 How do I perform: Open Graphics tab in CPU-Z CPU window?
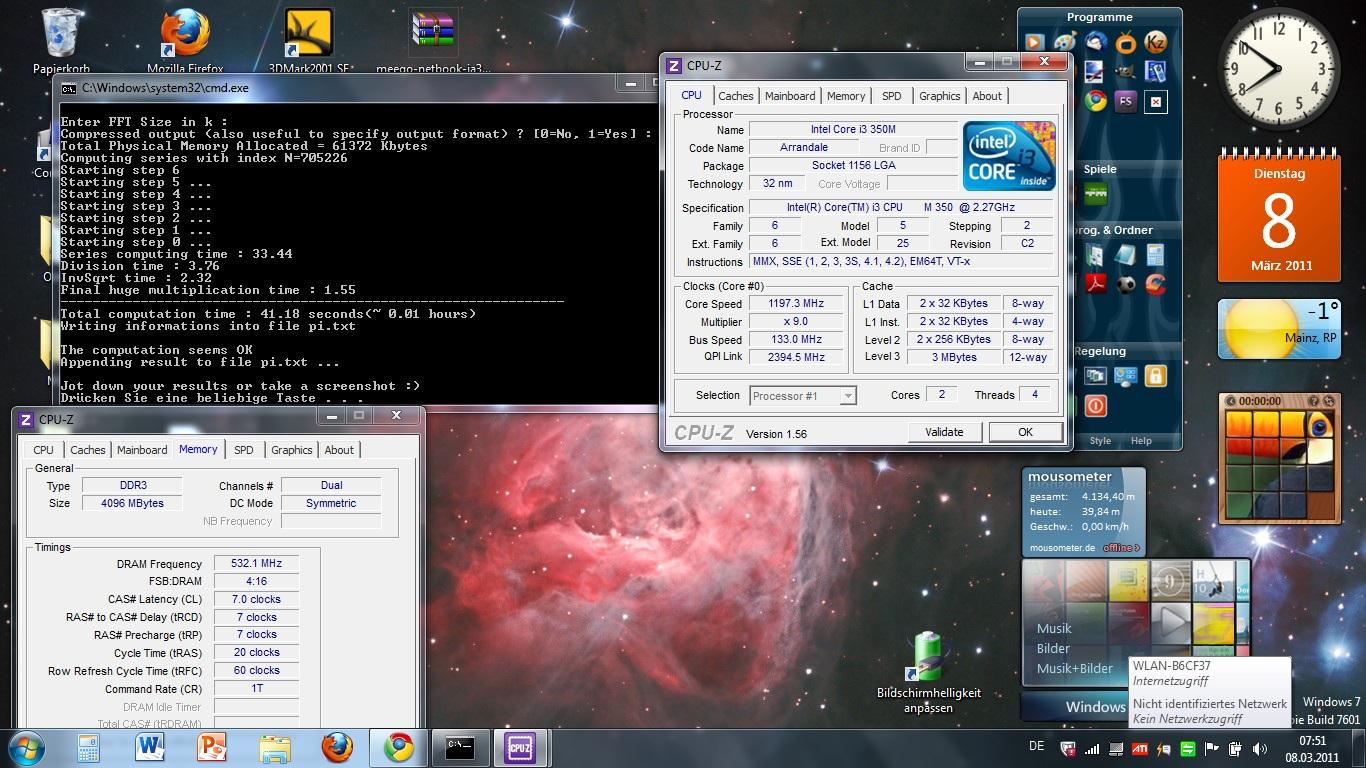(940, 96)
